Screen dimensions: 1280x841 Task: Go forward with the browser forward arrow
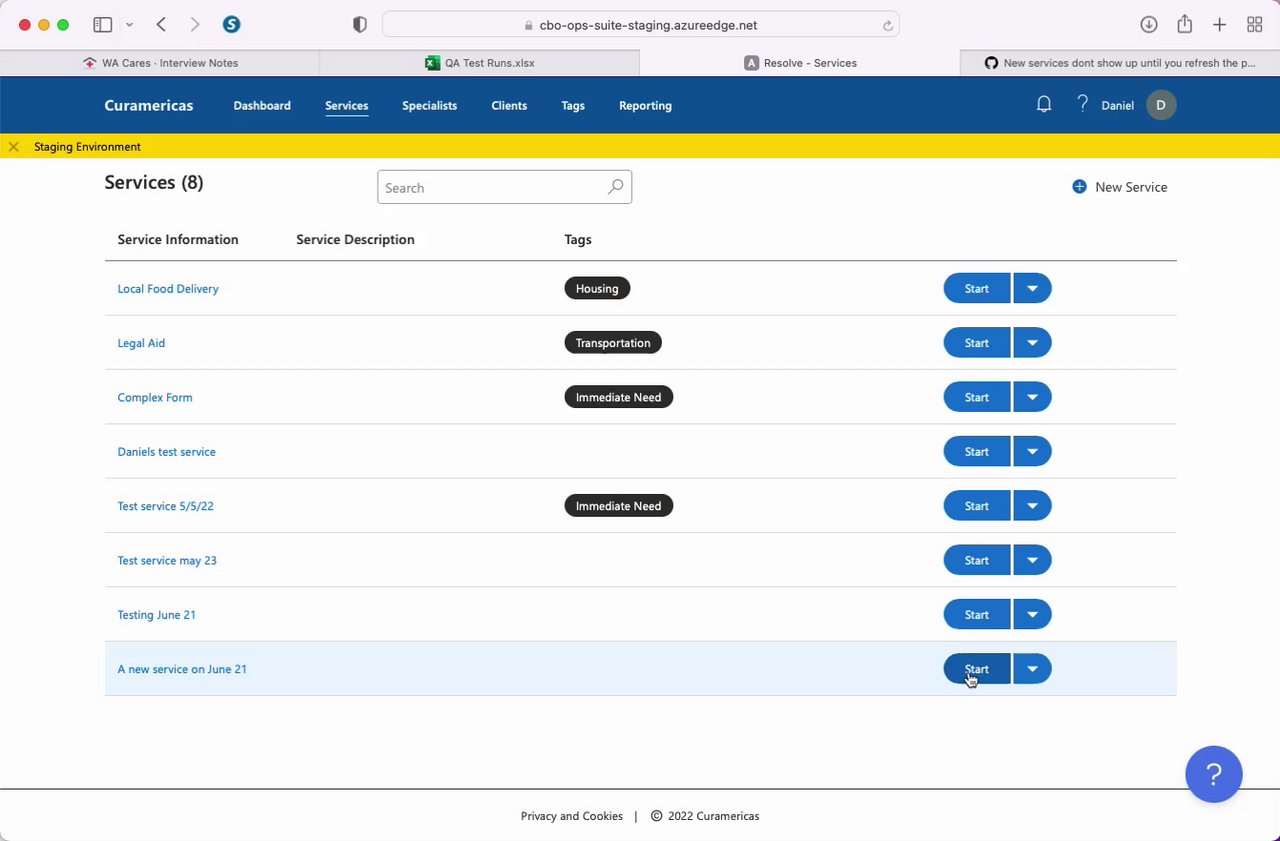point(194,25)
